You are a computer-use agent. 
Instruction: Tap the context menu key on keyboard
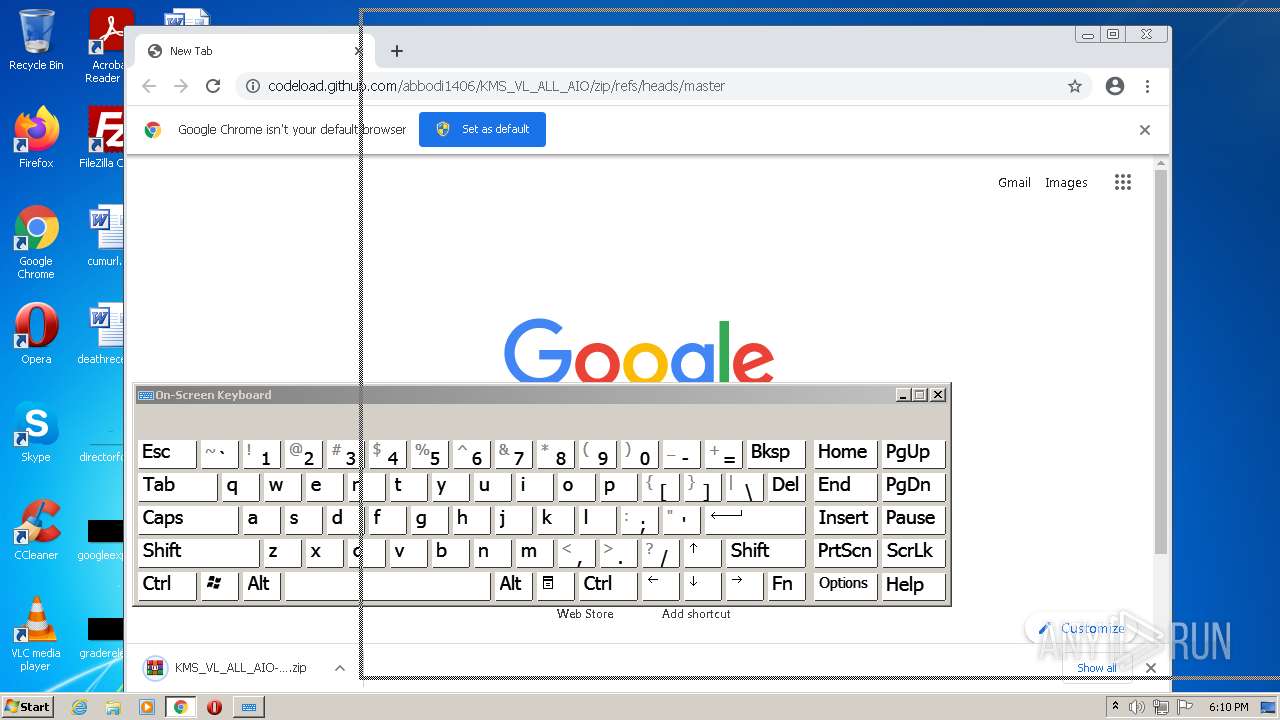click(x=556, y=586)
